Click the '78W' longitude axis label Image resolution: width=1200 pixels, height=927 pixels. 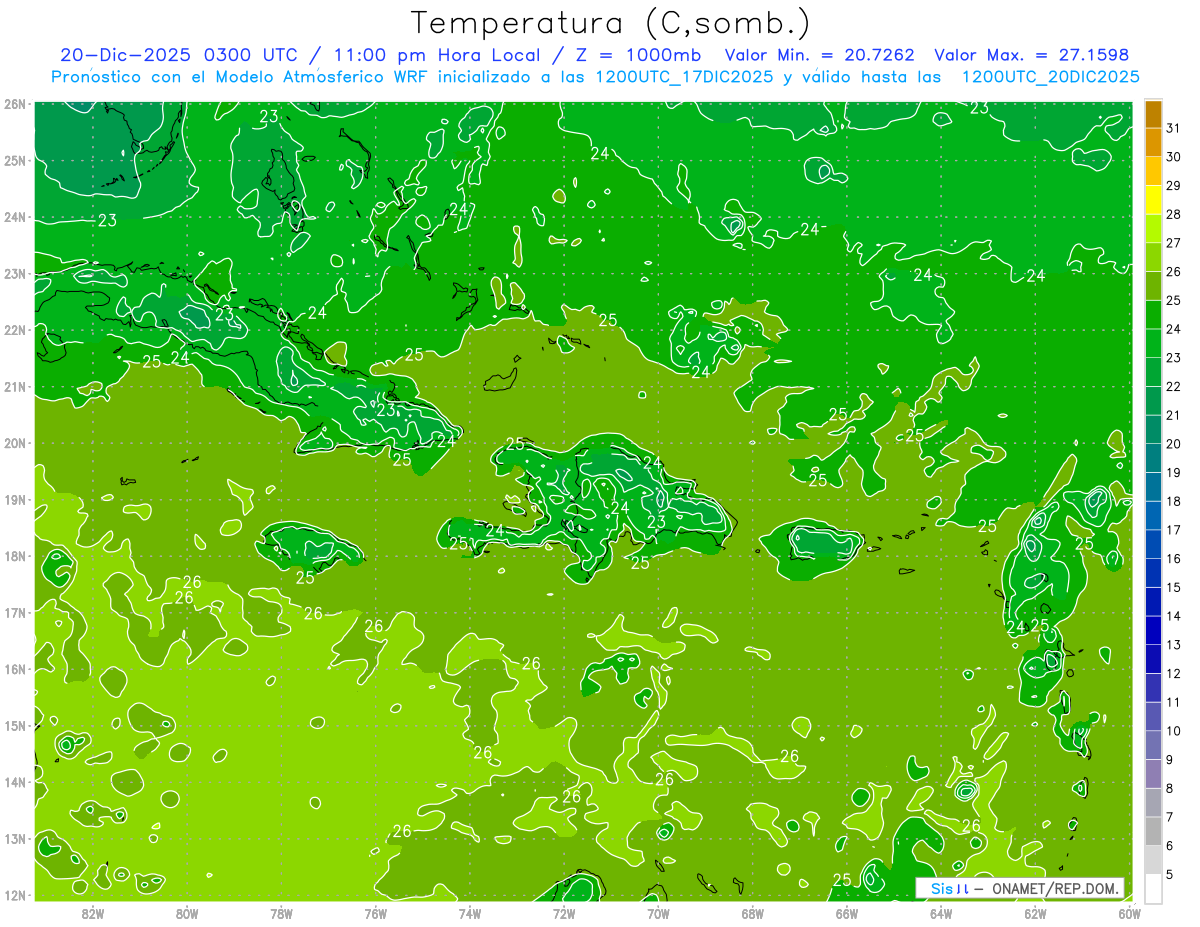tap(281, 913)
